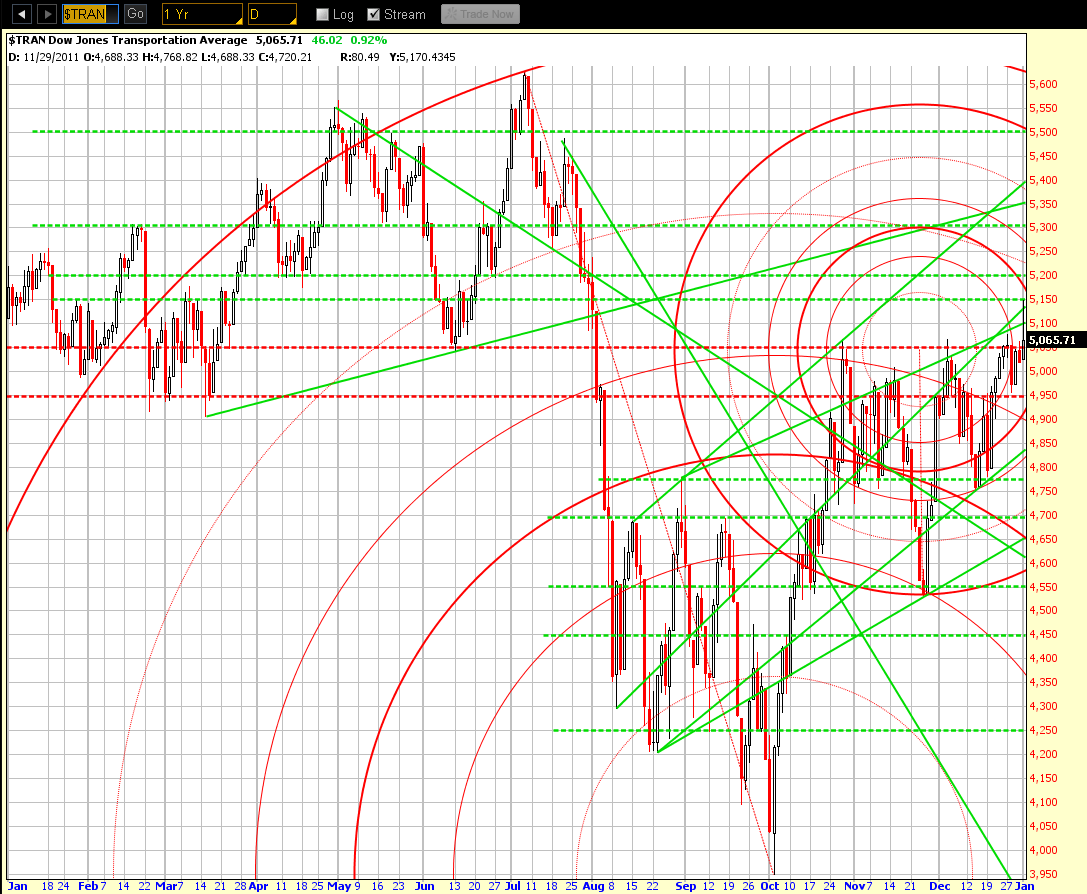Click the 0.92% percent change value
This screenshot has height=894, width=1087.
(x=369, y=40)
